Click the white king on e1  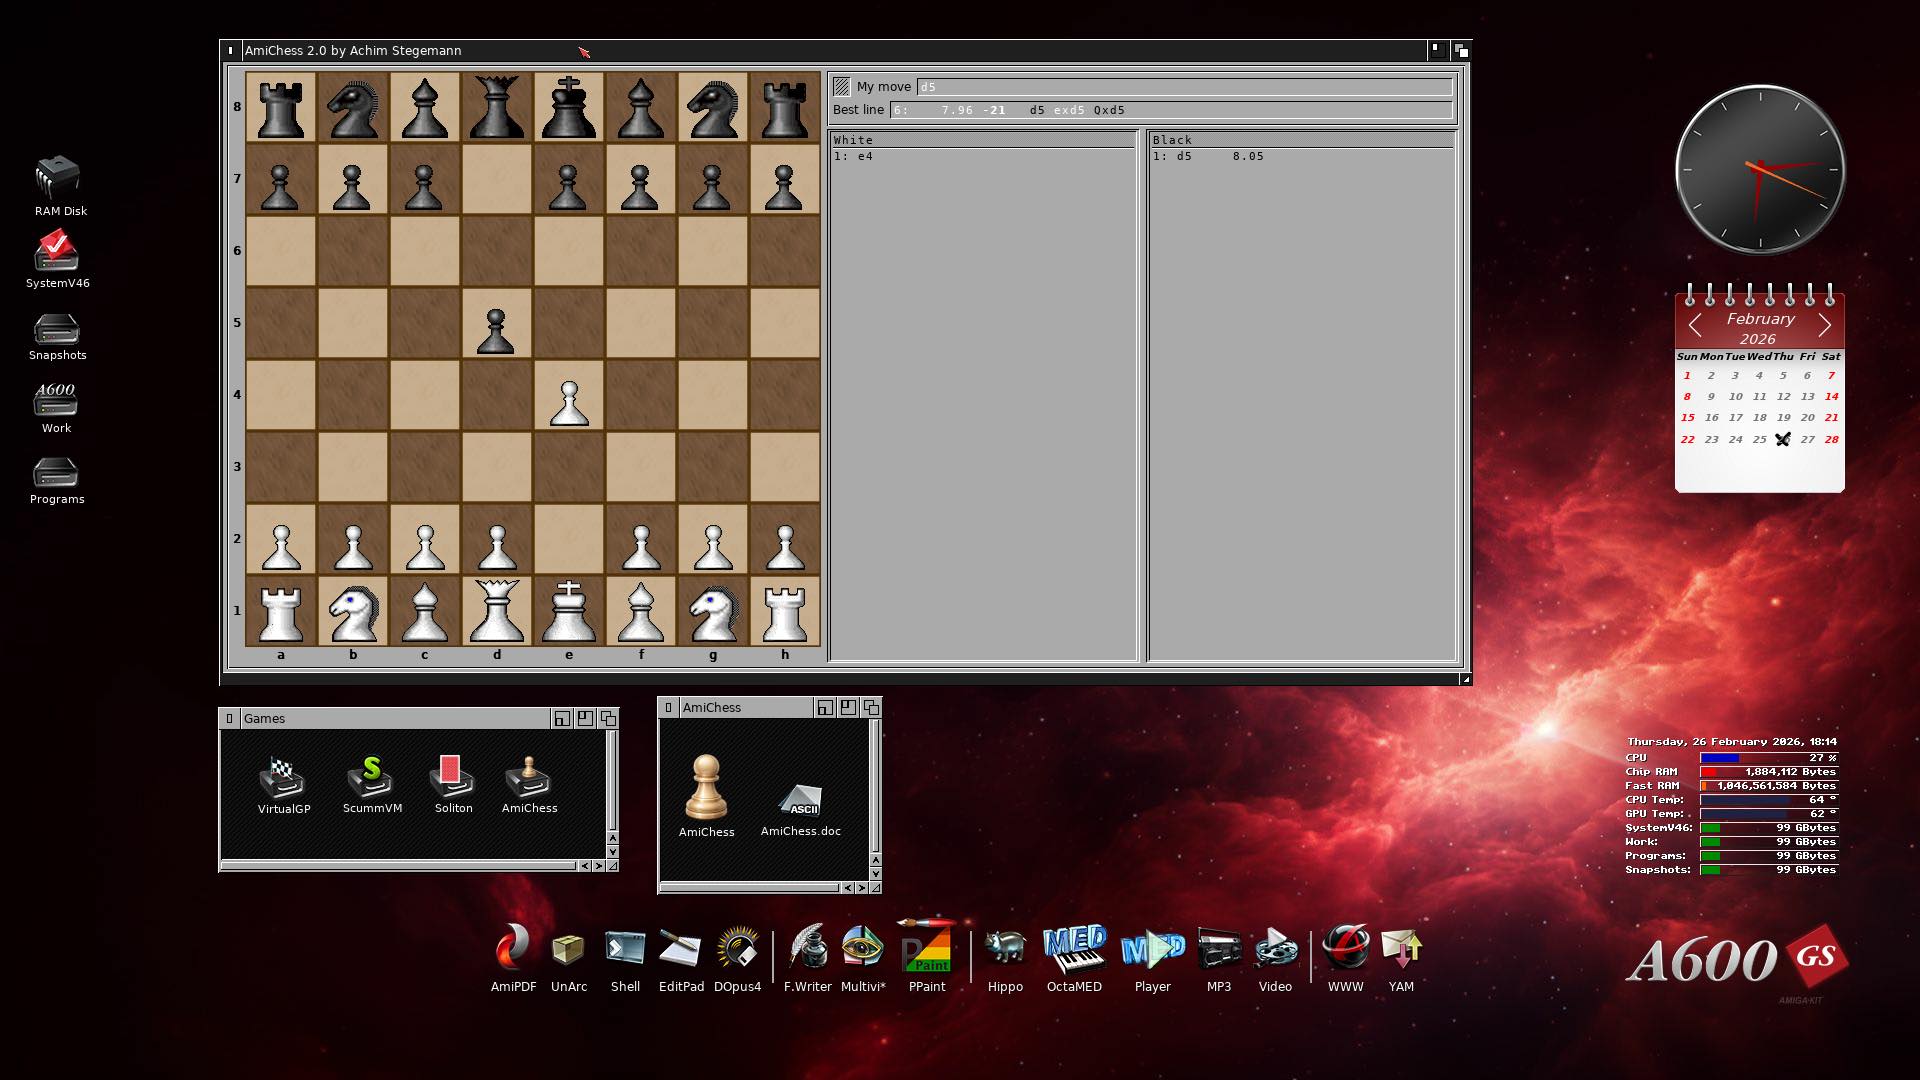tap(568, 610)
